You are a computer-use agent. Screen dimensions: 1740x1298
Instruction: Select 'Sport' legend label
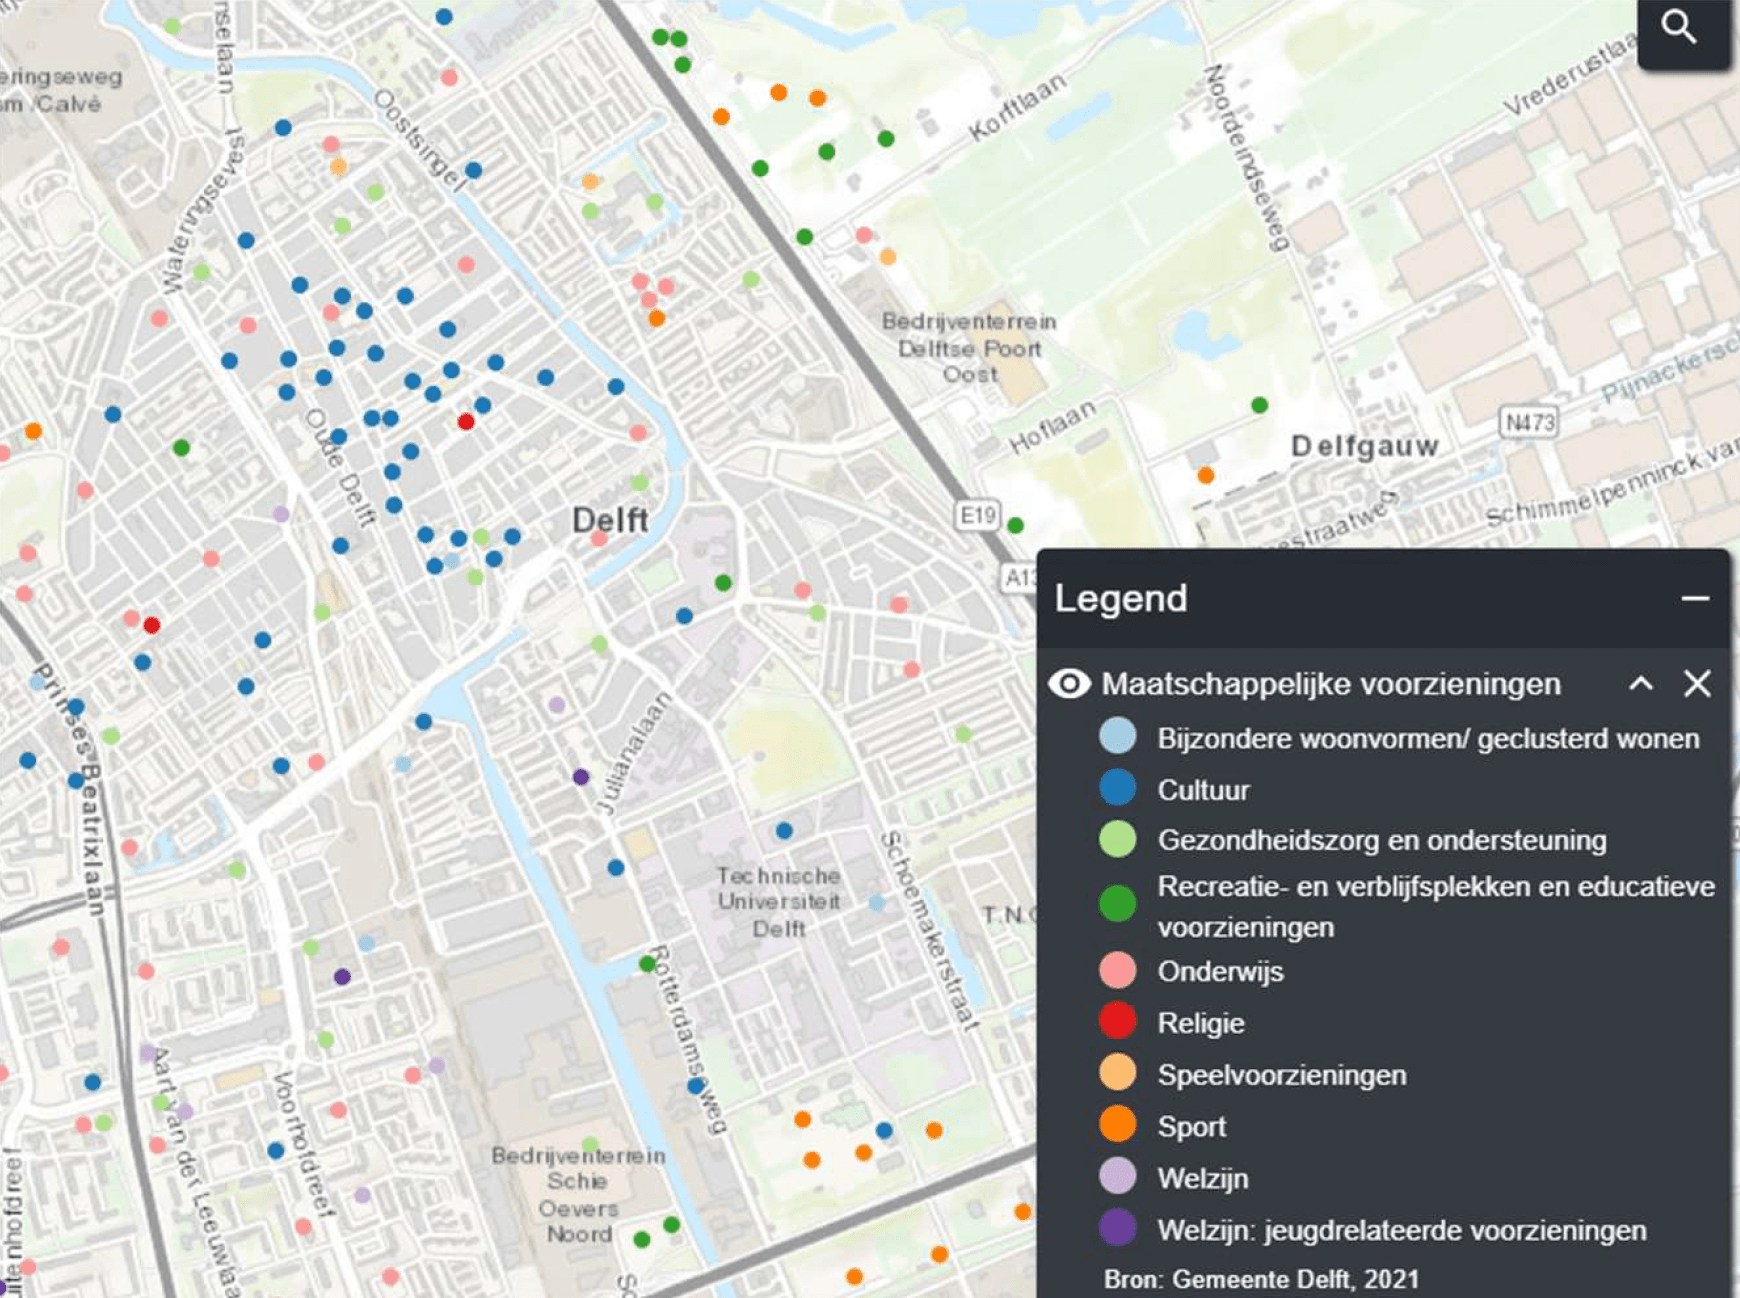click(x=1191, y=1127)
